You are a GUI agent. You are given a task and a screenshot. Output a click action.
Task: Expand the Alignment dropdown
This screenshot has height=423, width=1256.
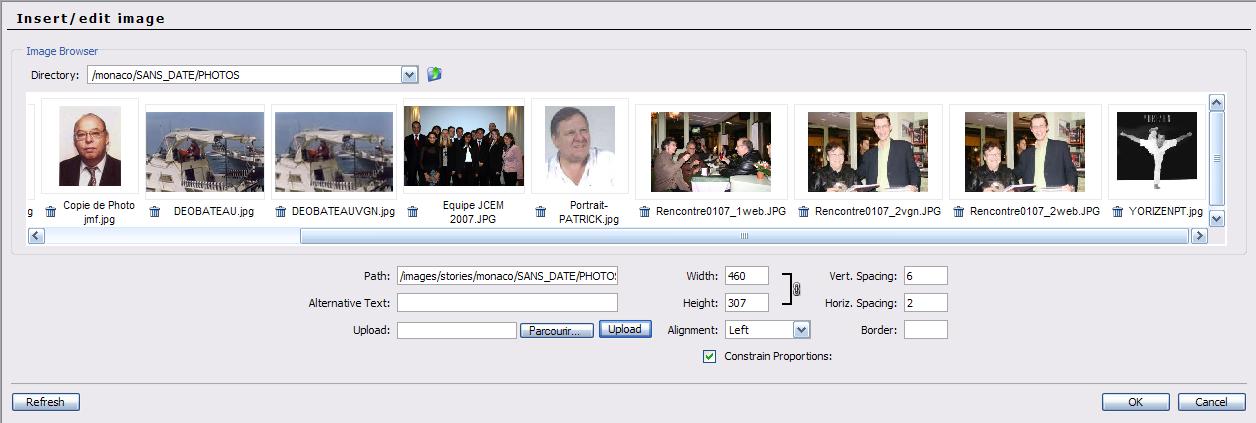pos(801,329)
